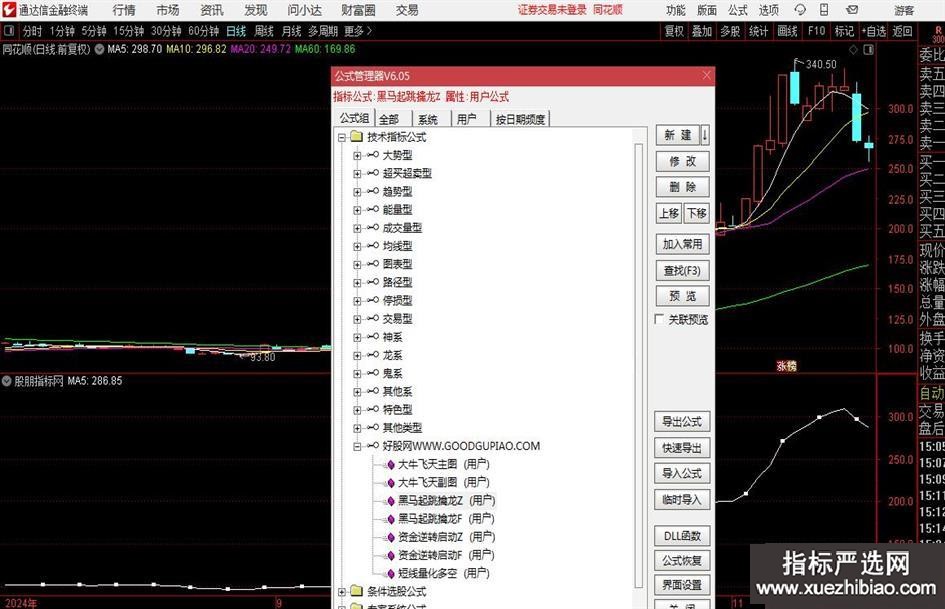Viewport: 945px width, 609px height.
Task: Move formula up with 上移
Action: (x=669, y=213)
